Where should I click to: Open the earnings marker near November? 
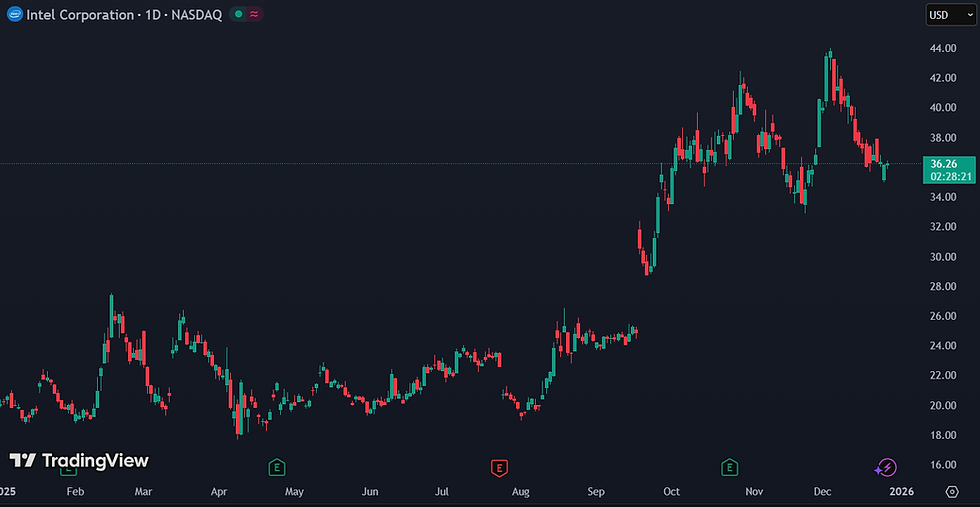729,467
